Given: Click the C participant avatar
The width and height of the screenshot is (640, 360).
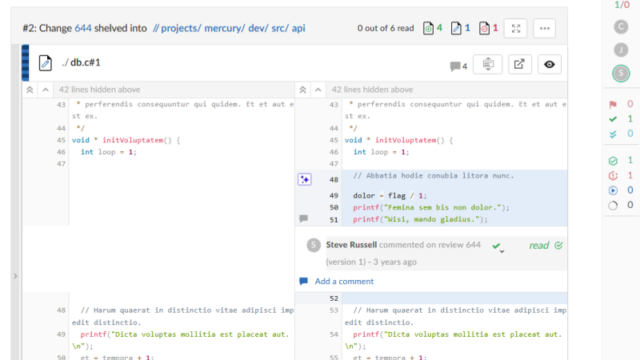Looking at the screenshot, I should click(621, 27).
